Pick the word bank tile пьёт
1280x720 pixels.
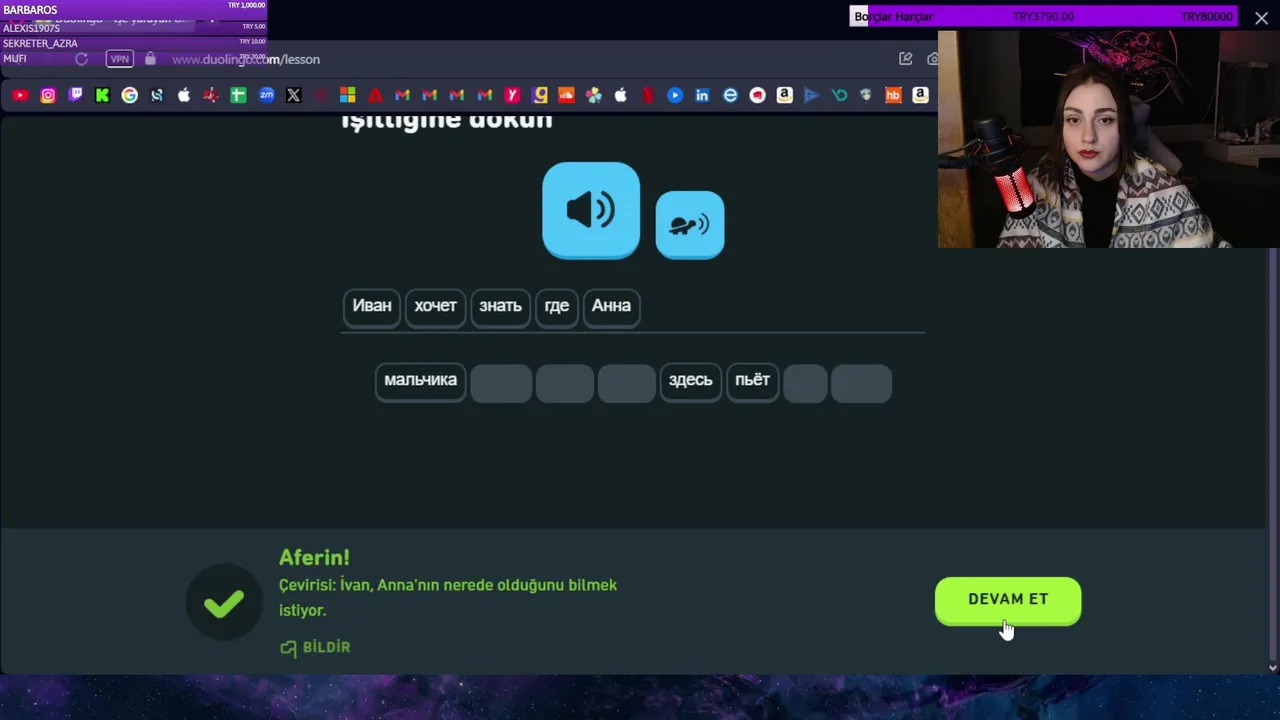(752, 381)
